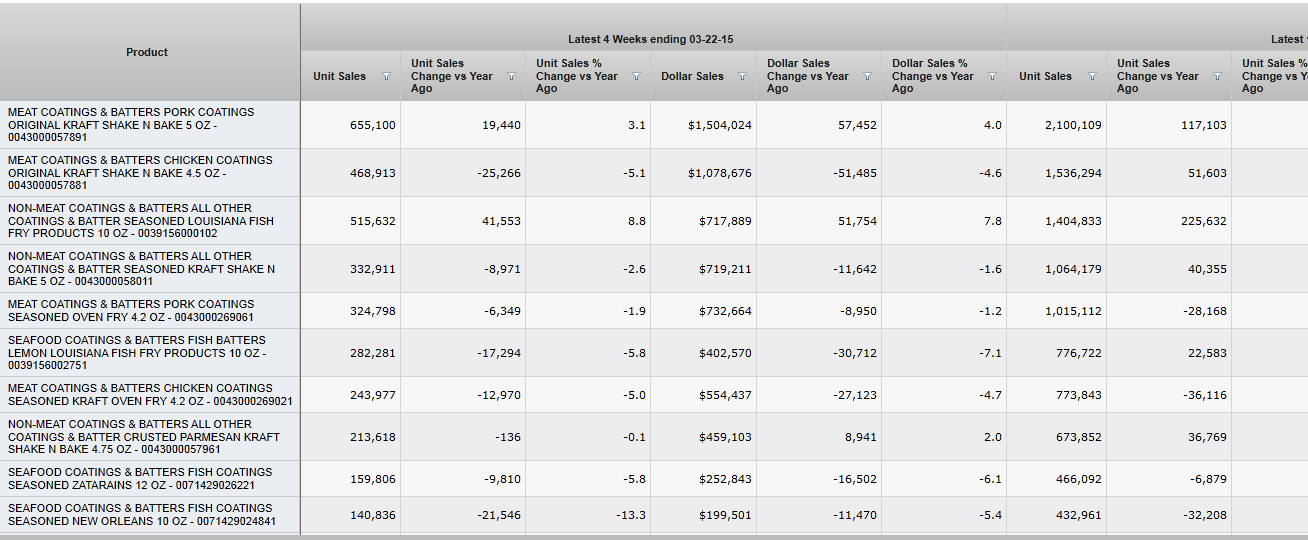The image size is (1308, 540).
Task: Click filter icon on the second Unit Sales column
Action: pyautogui.click(x=1092, y=77)
